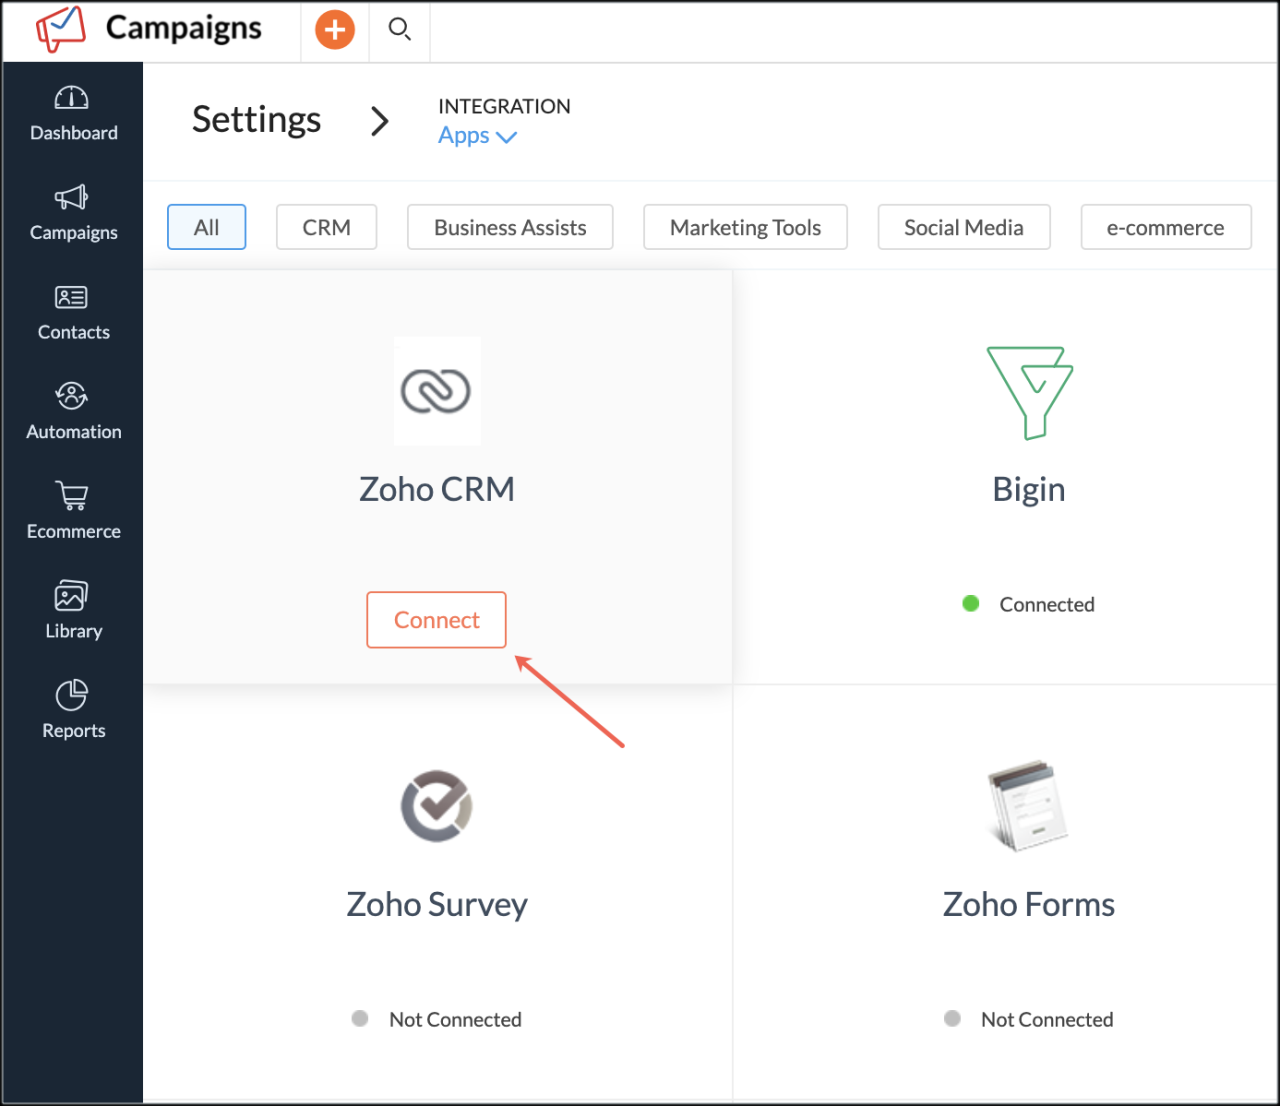Select the All filter tab

pos(207,227)
